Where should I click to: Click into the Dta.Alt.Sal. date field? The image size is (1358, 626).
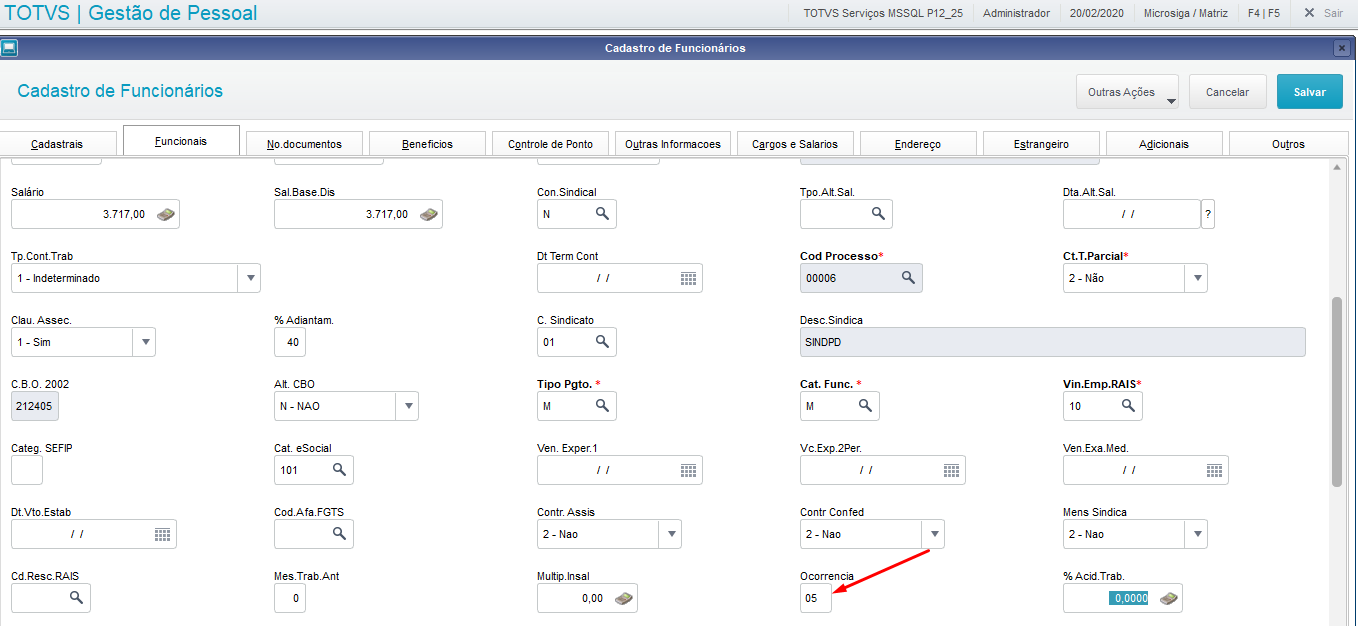click(1131, 214)
